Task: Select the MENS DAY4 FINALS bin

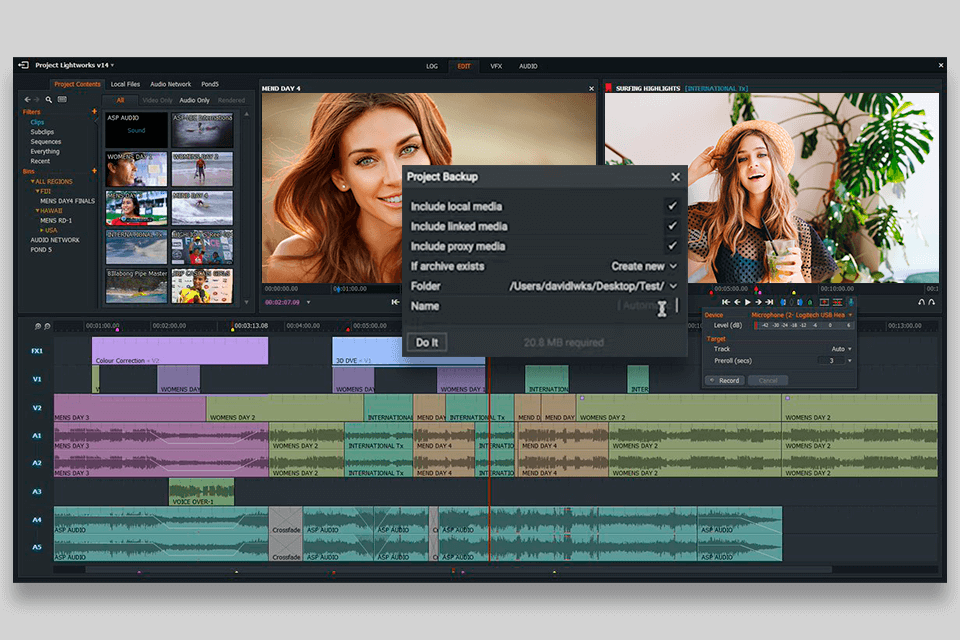Action: 67,201
